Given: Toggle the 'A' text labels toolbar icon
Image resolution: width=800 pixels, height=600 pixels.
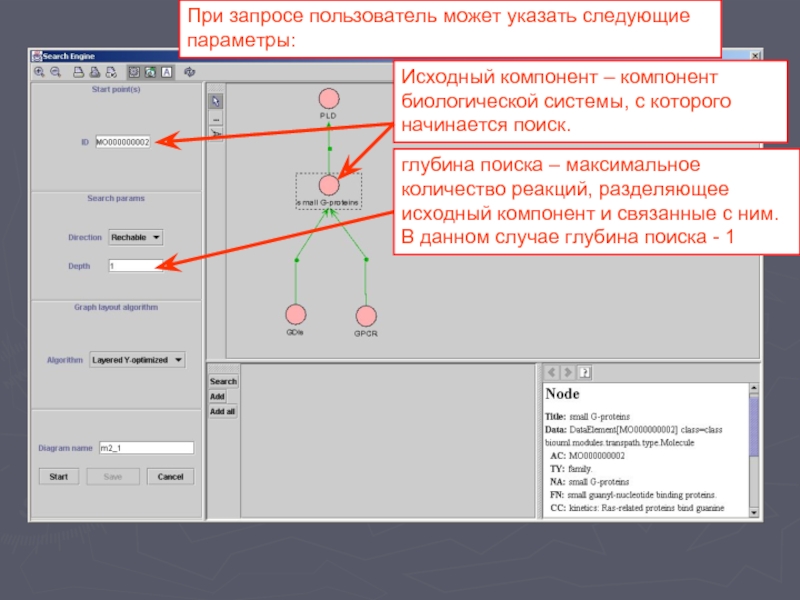Looking at the screenshot, I should 167,72.
